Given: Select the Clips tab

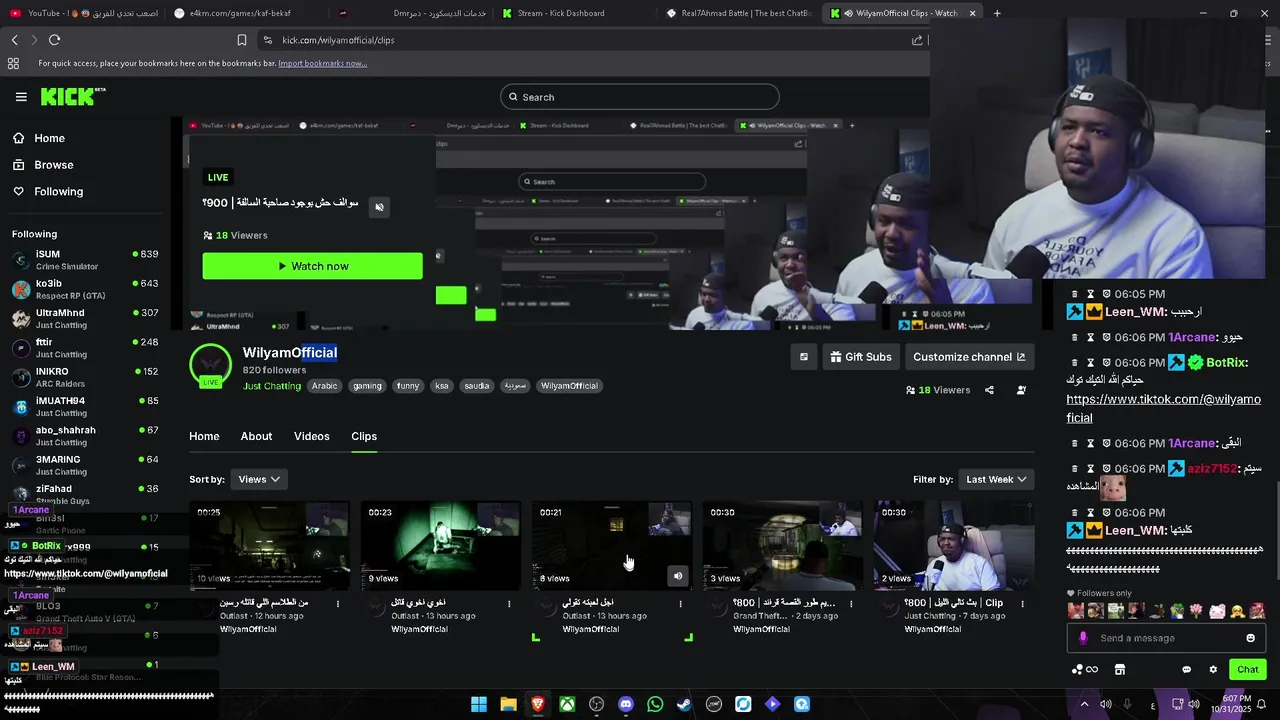Looking at the screenshot, I should 364,436.
